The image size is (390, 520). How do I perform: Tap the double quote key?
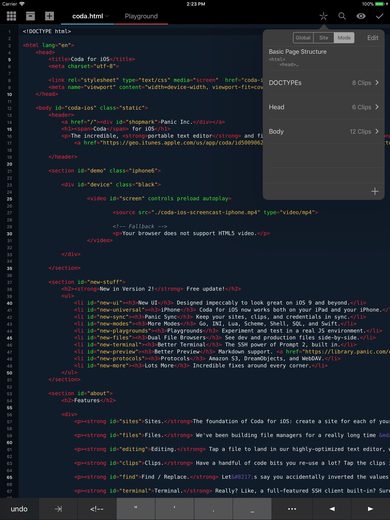(x=136, y=509)
